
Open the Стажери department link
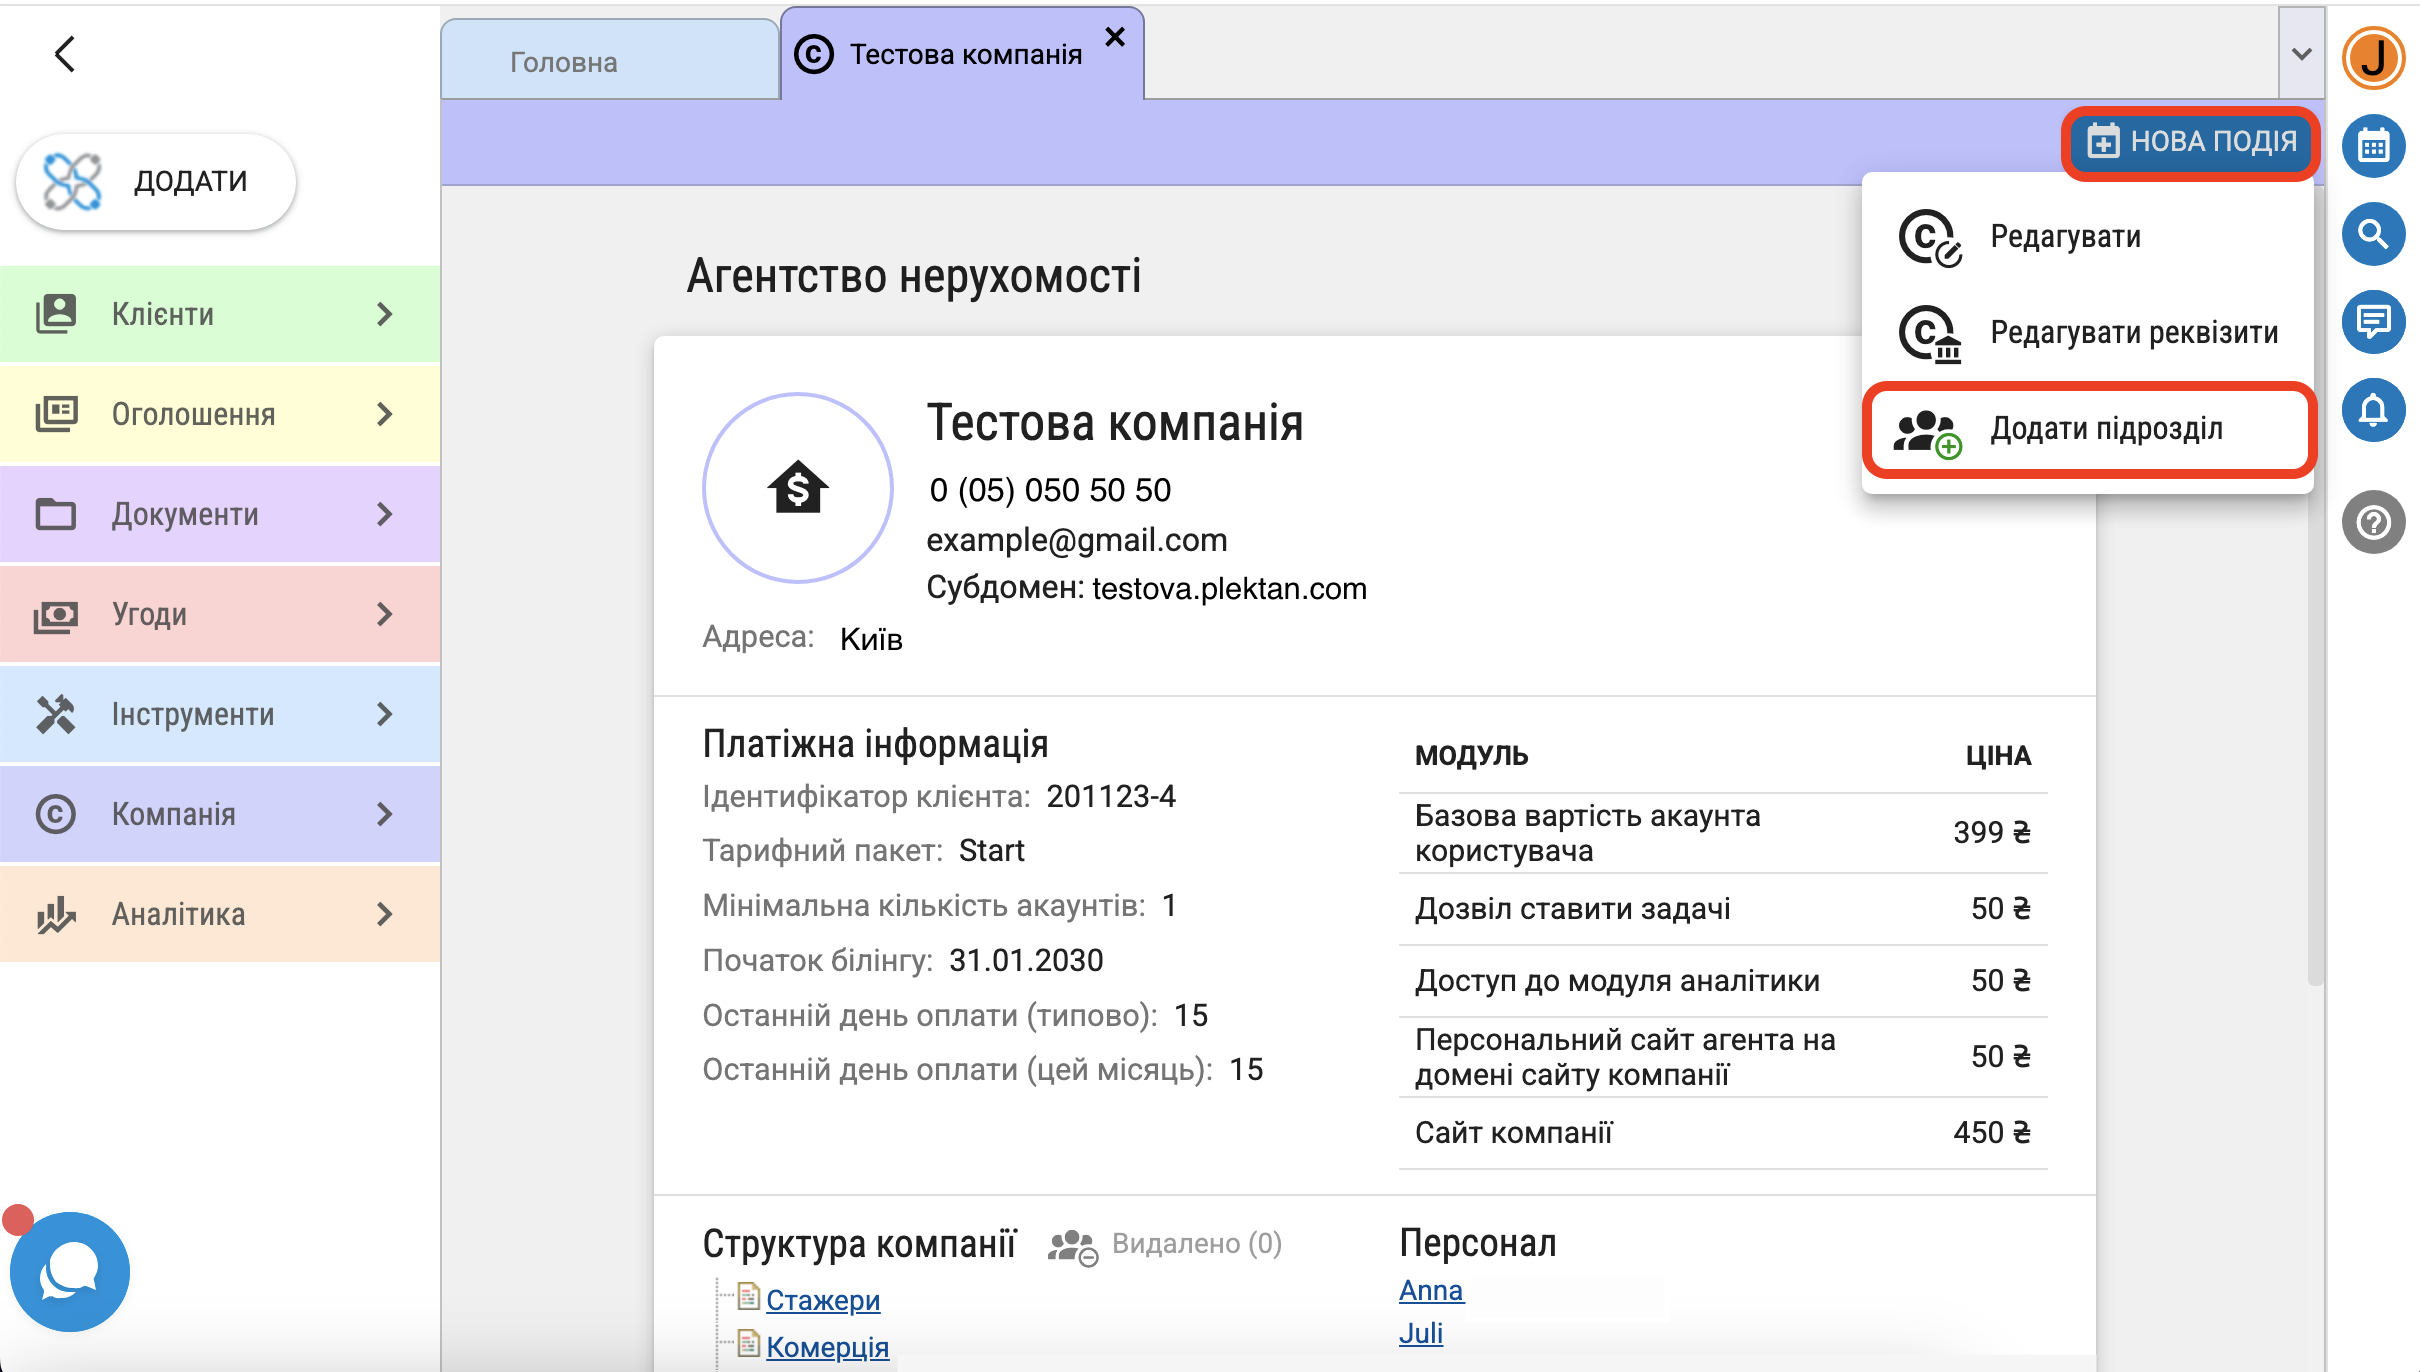822,1300
